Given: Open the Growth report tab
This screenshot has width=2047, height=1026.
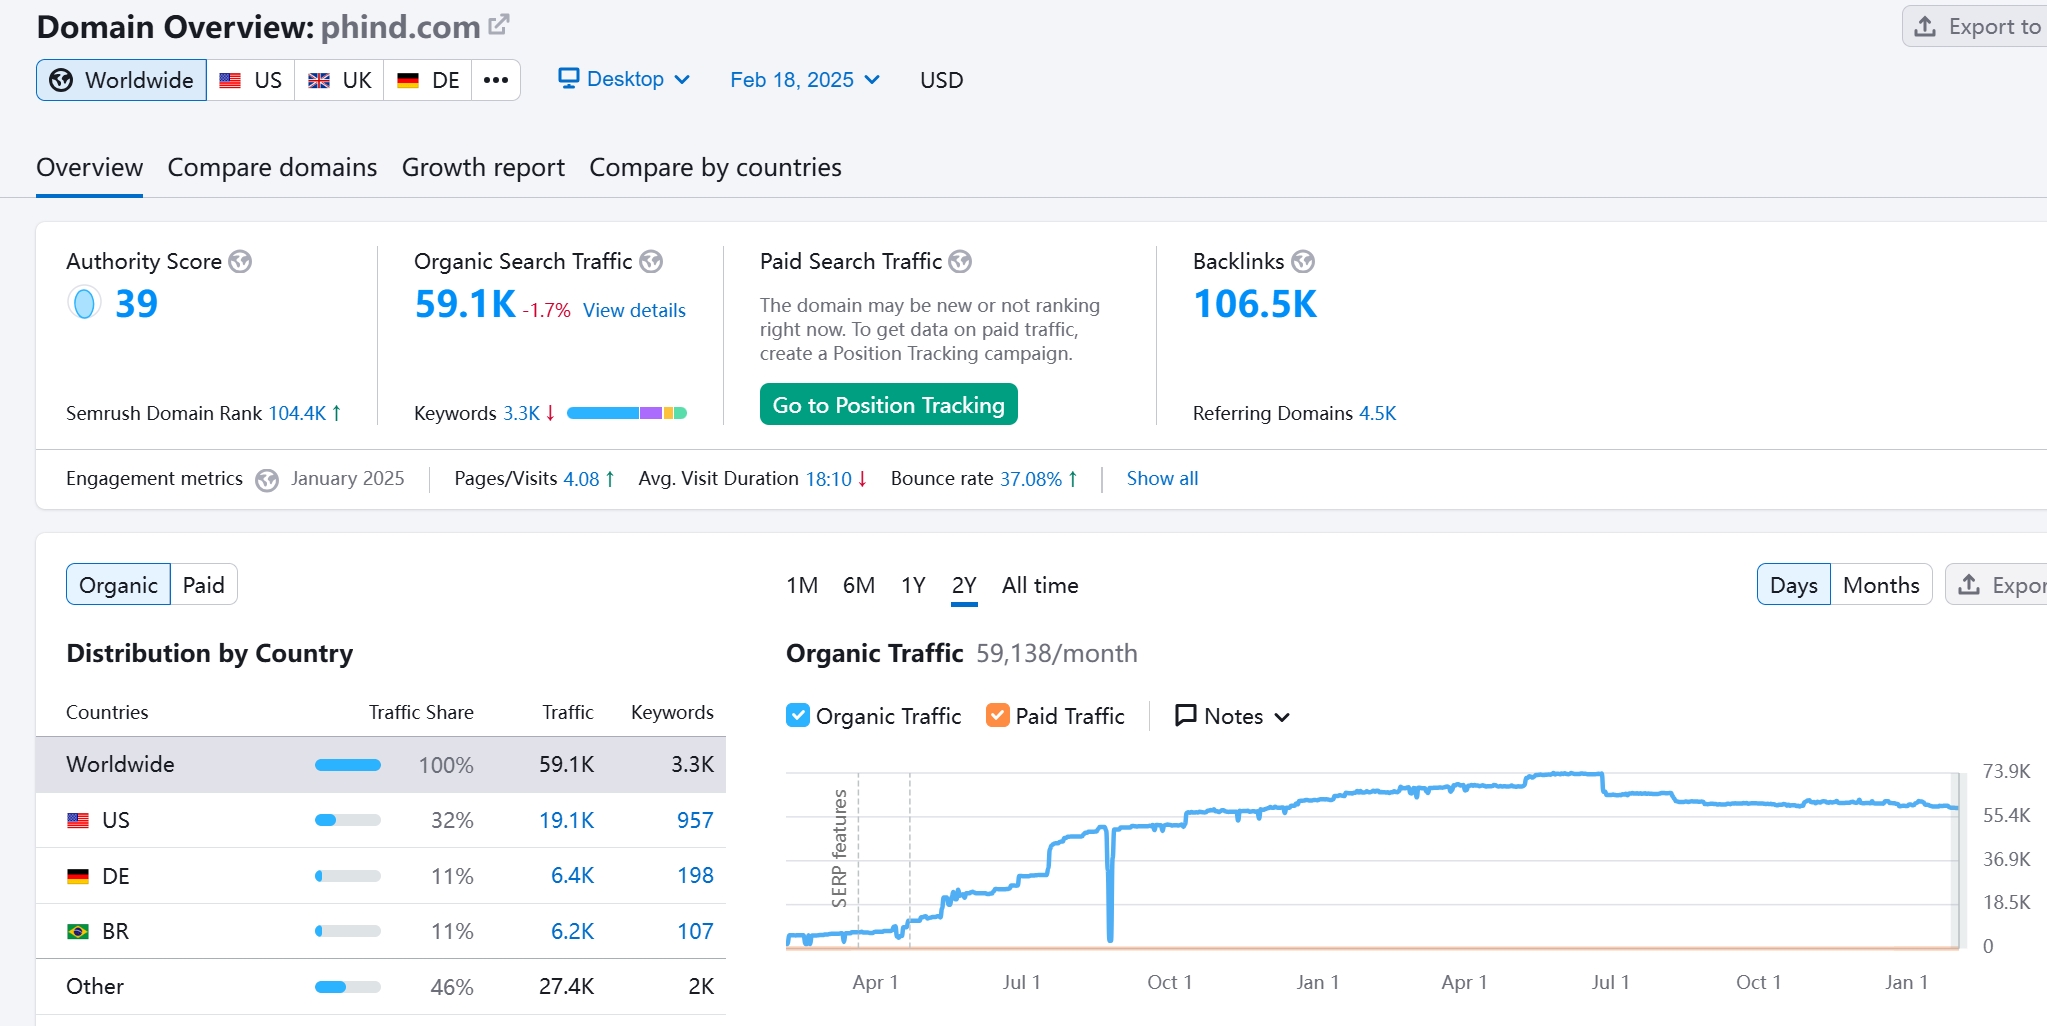Looking at the screenshot, I should pos(483,167).
